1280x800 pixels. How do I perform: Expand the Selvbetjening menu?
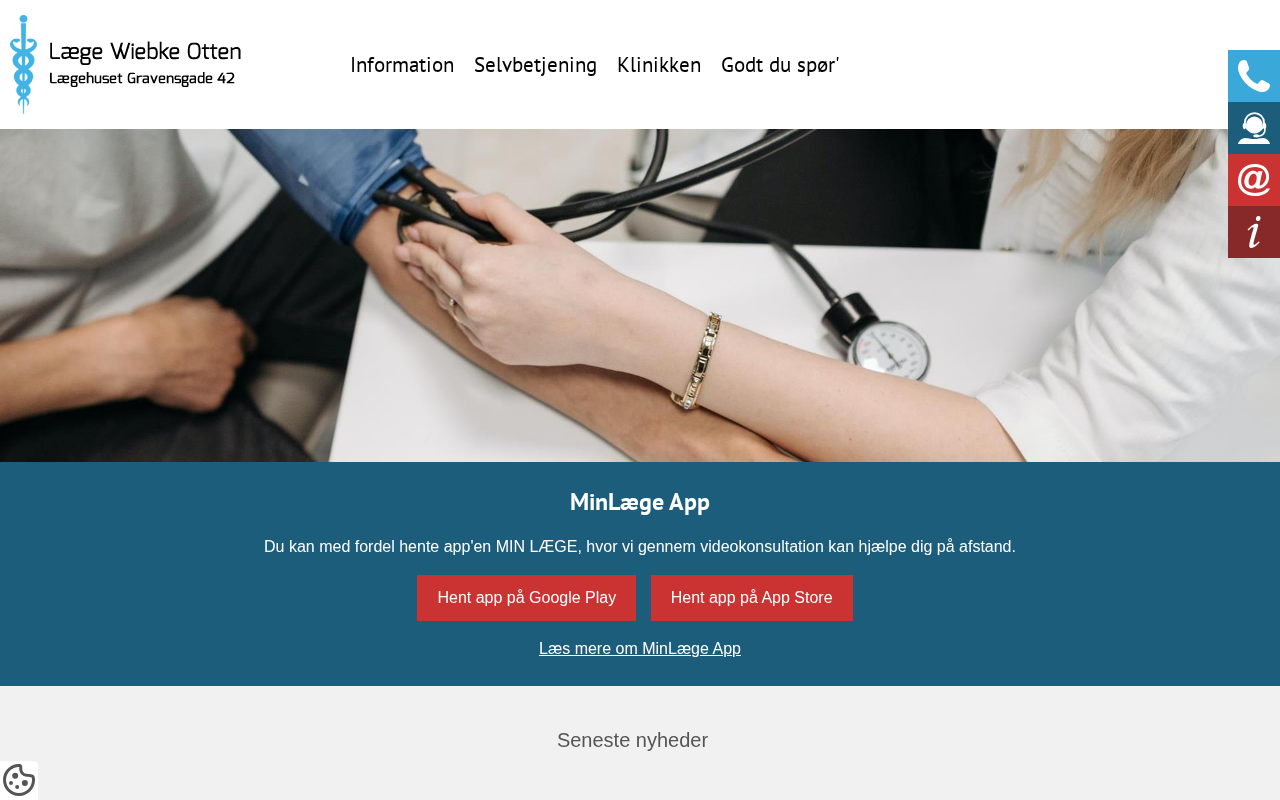click(x=535, y=65)
